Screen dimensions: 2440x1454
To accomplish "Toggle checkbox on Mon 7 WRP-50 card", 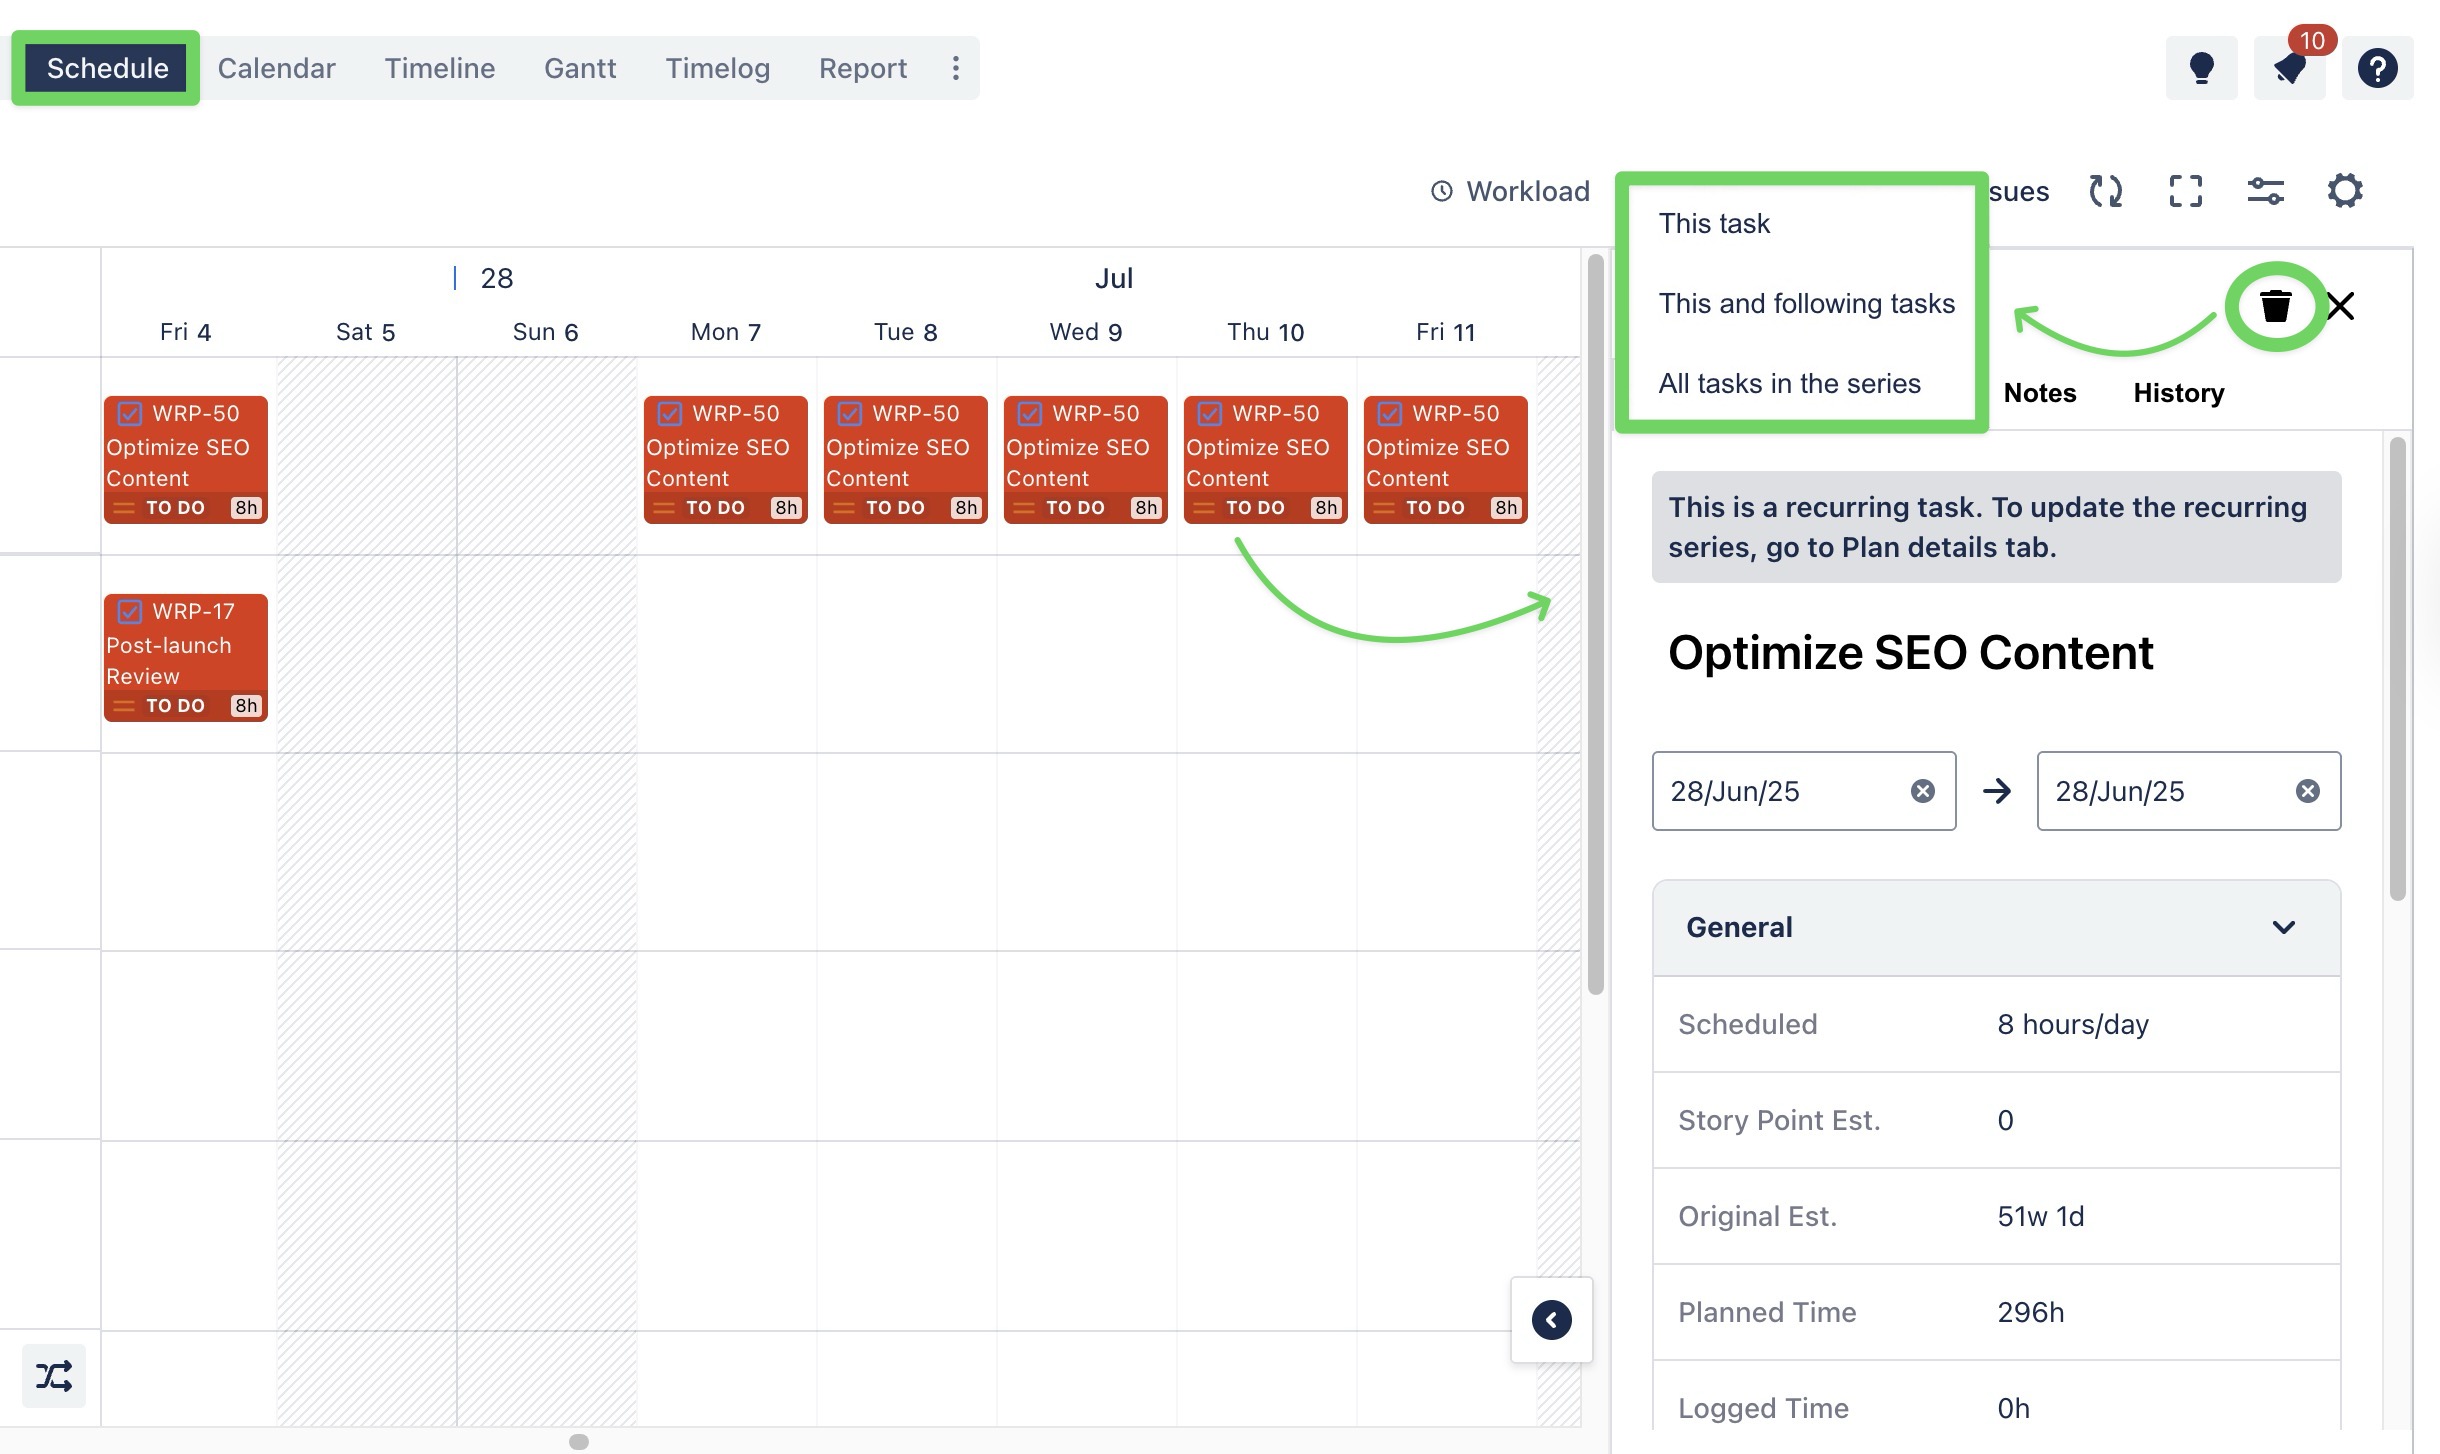I will (670, 413).
